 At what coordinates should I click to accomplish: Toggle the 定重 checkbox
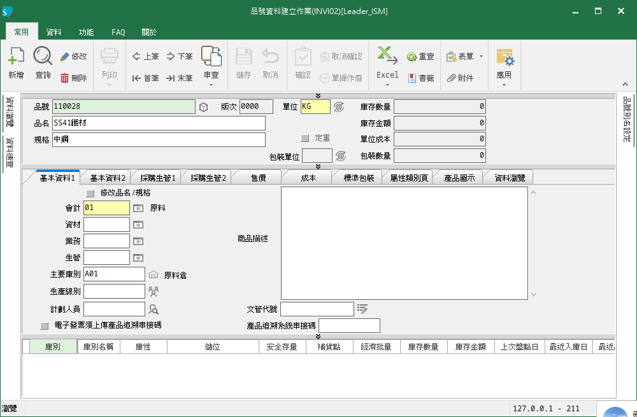pos(305,138)
